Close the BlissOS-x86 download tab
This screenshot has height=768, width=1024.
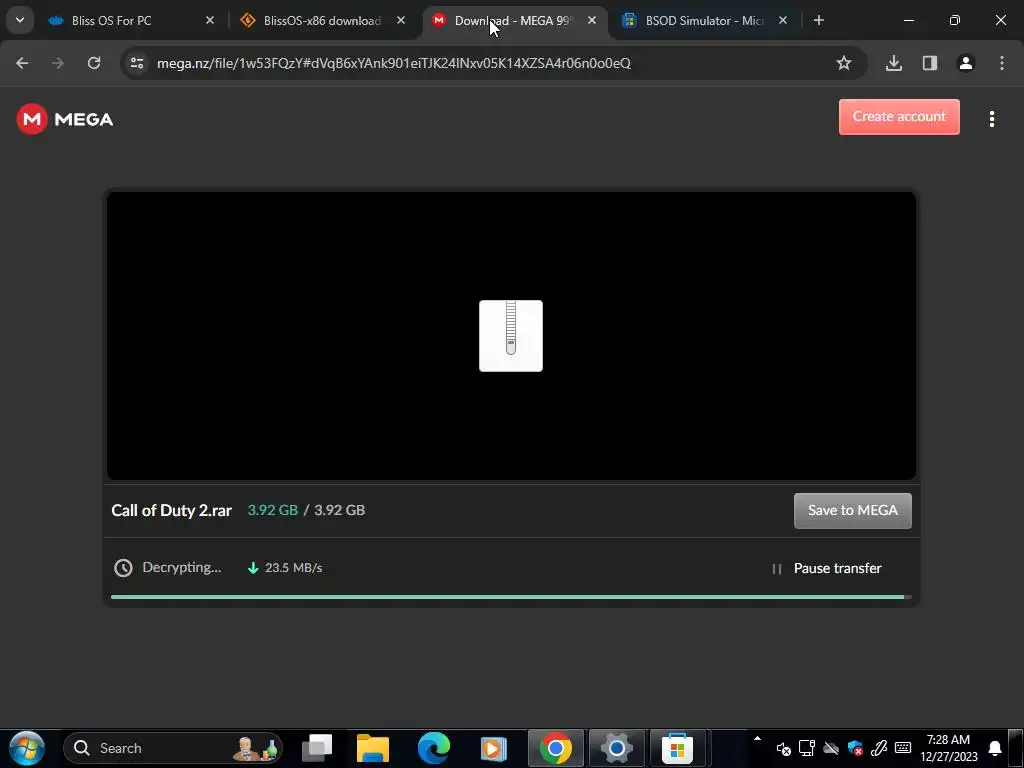click(401, 21)
